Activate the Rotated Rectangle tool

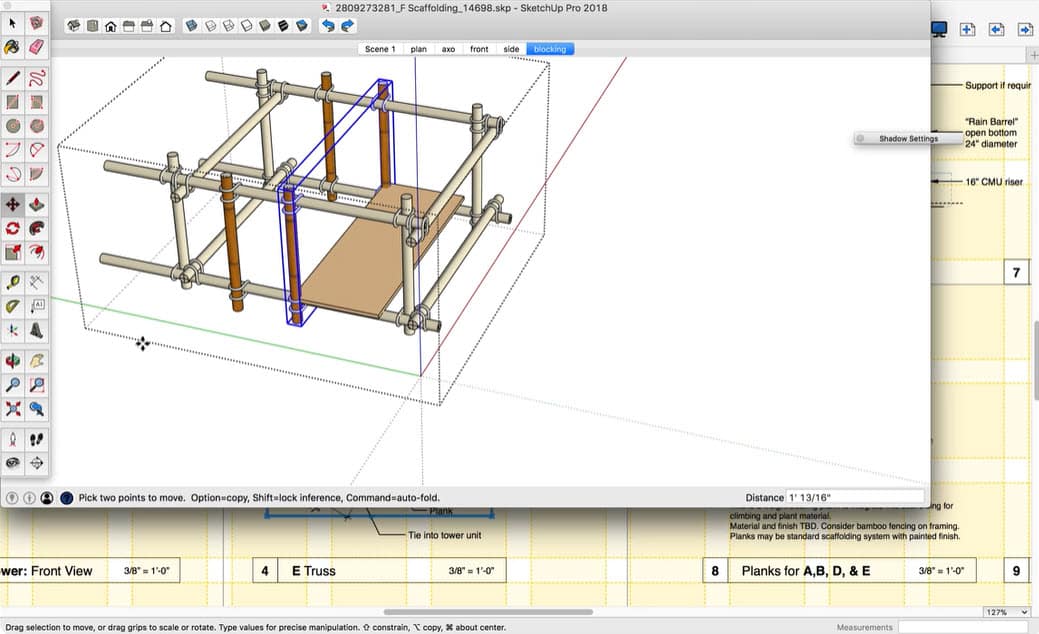point(36,102)
